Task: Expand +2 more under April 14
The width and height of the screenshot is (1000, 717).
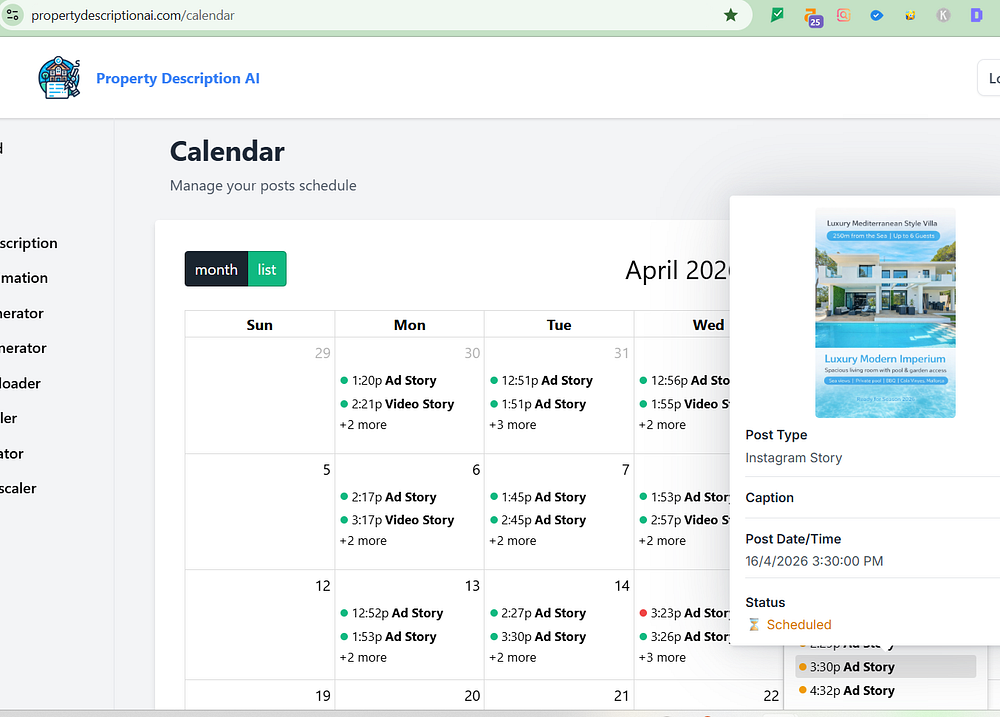Action: 513,658
